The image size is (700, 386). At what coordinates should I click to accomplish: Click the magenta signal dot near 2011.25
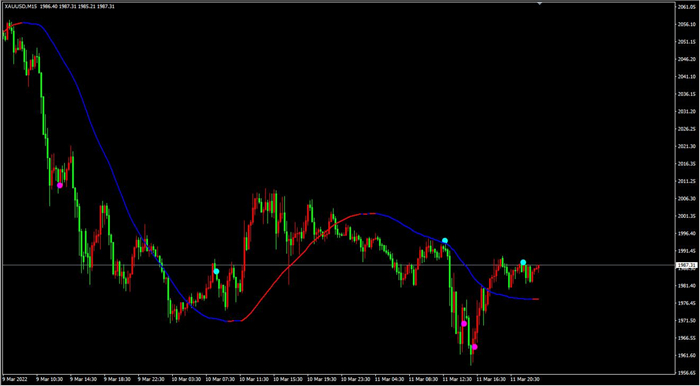pyautogui.click(x=60, y=185)
